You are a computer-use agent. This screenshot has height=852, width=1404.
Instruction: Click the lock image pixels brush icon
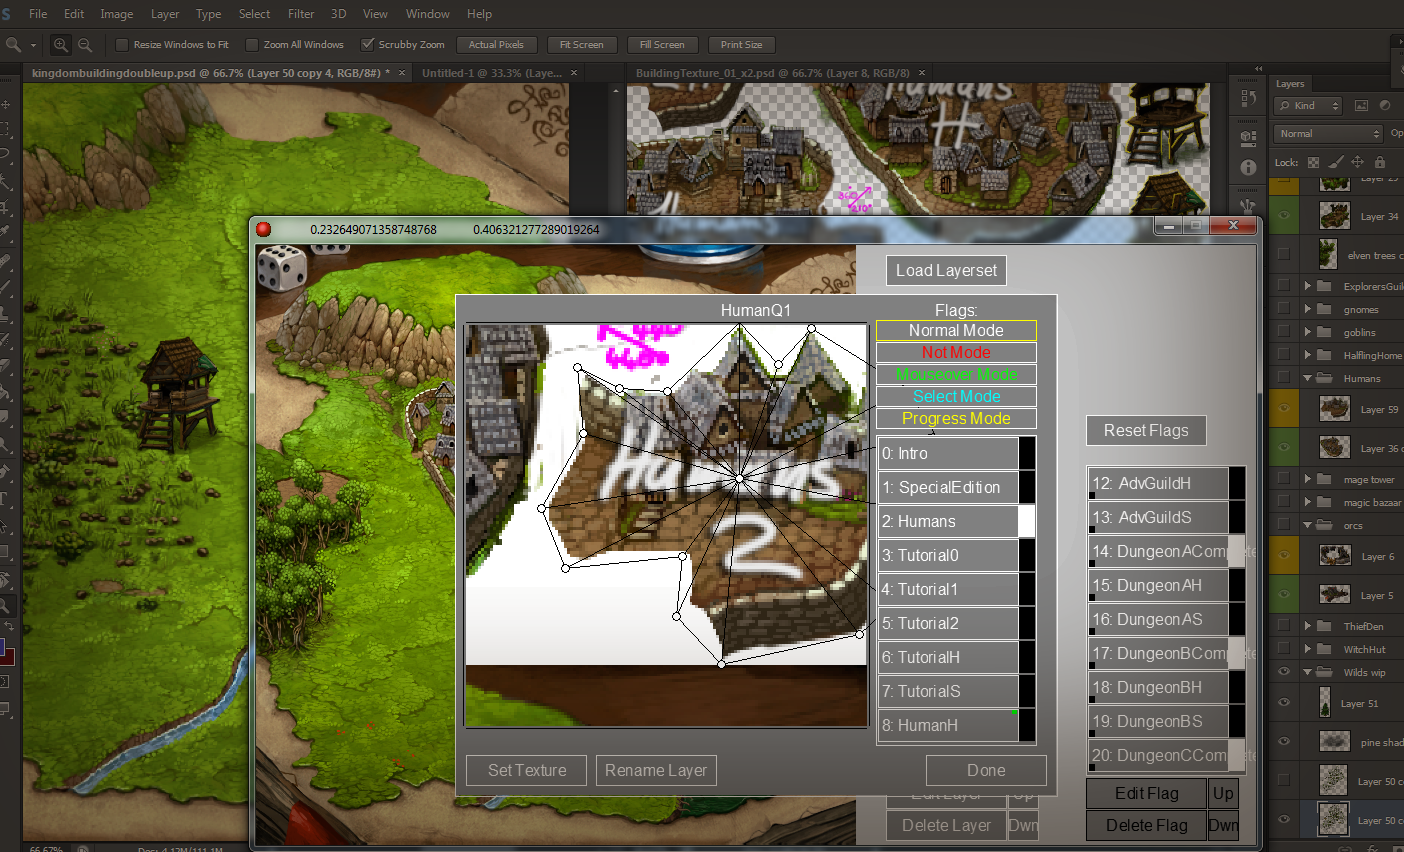(x=1336, y=162)
